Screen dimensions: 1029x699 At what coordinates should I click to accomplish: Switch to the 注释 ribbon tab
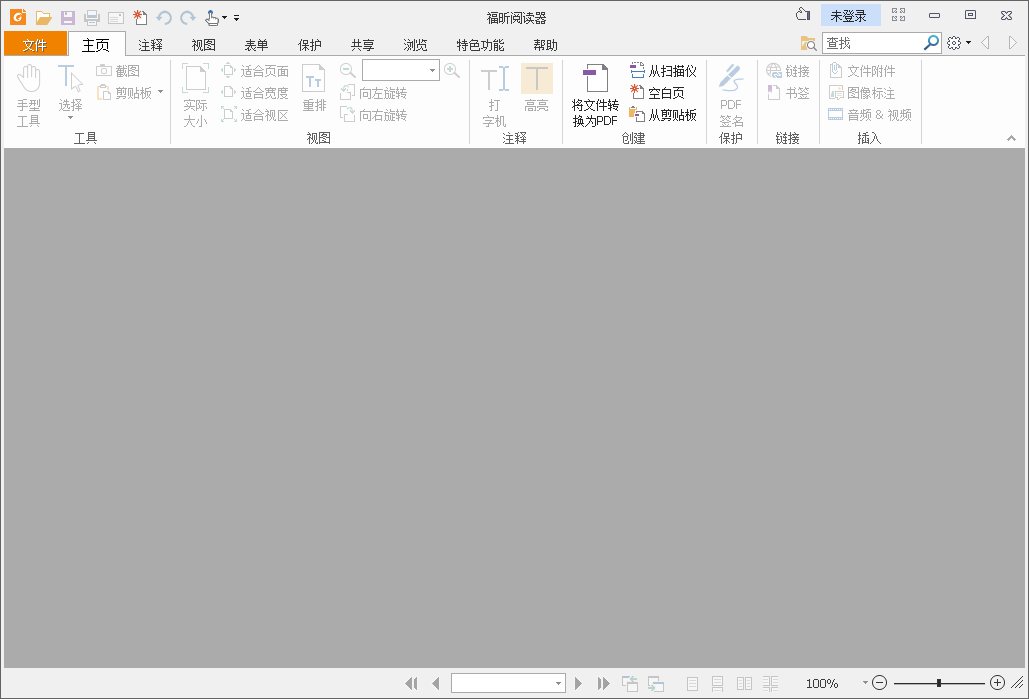click(x=150, y=45)
